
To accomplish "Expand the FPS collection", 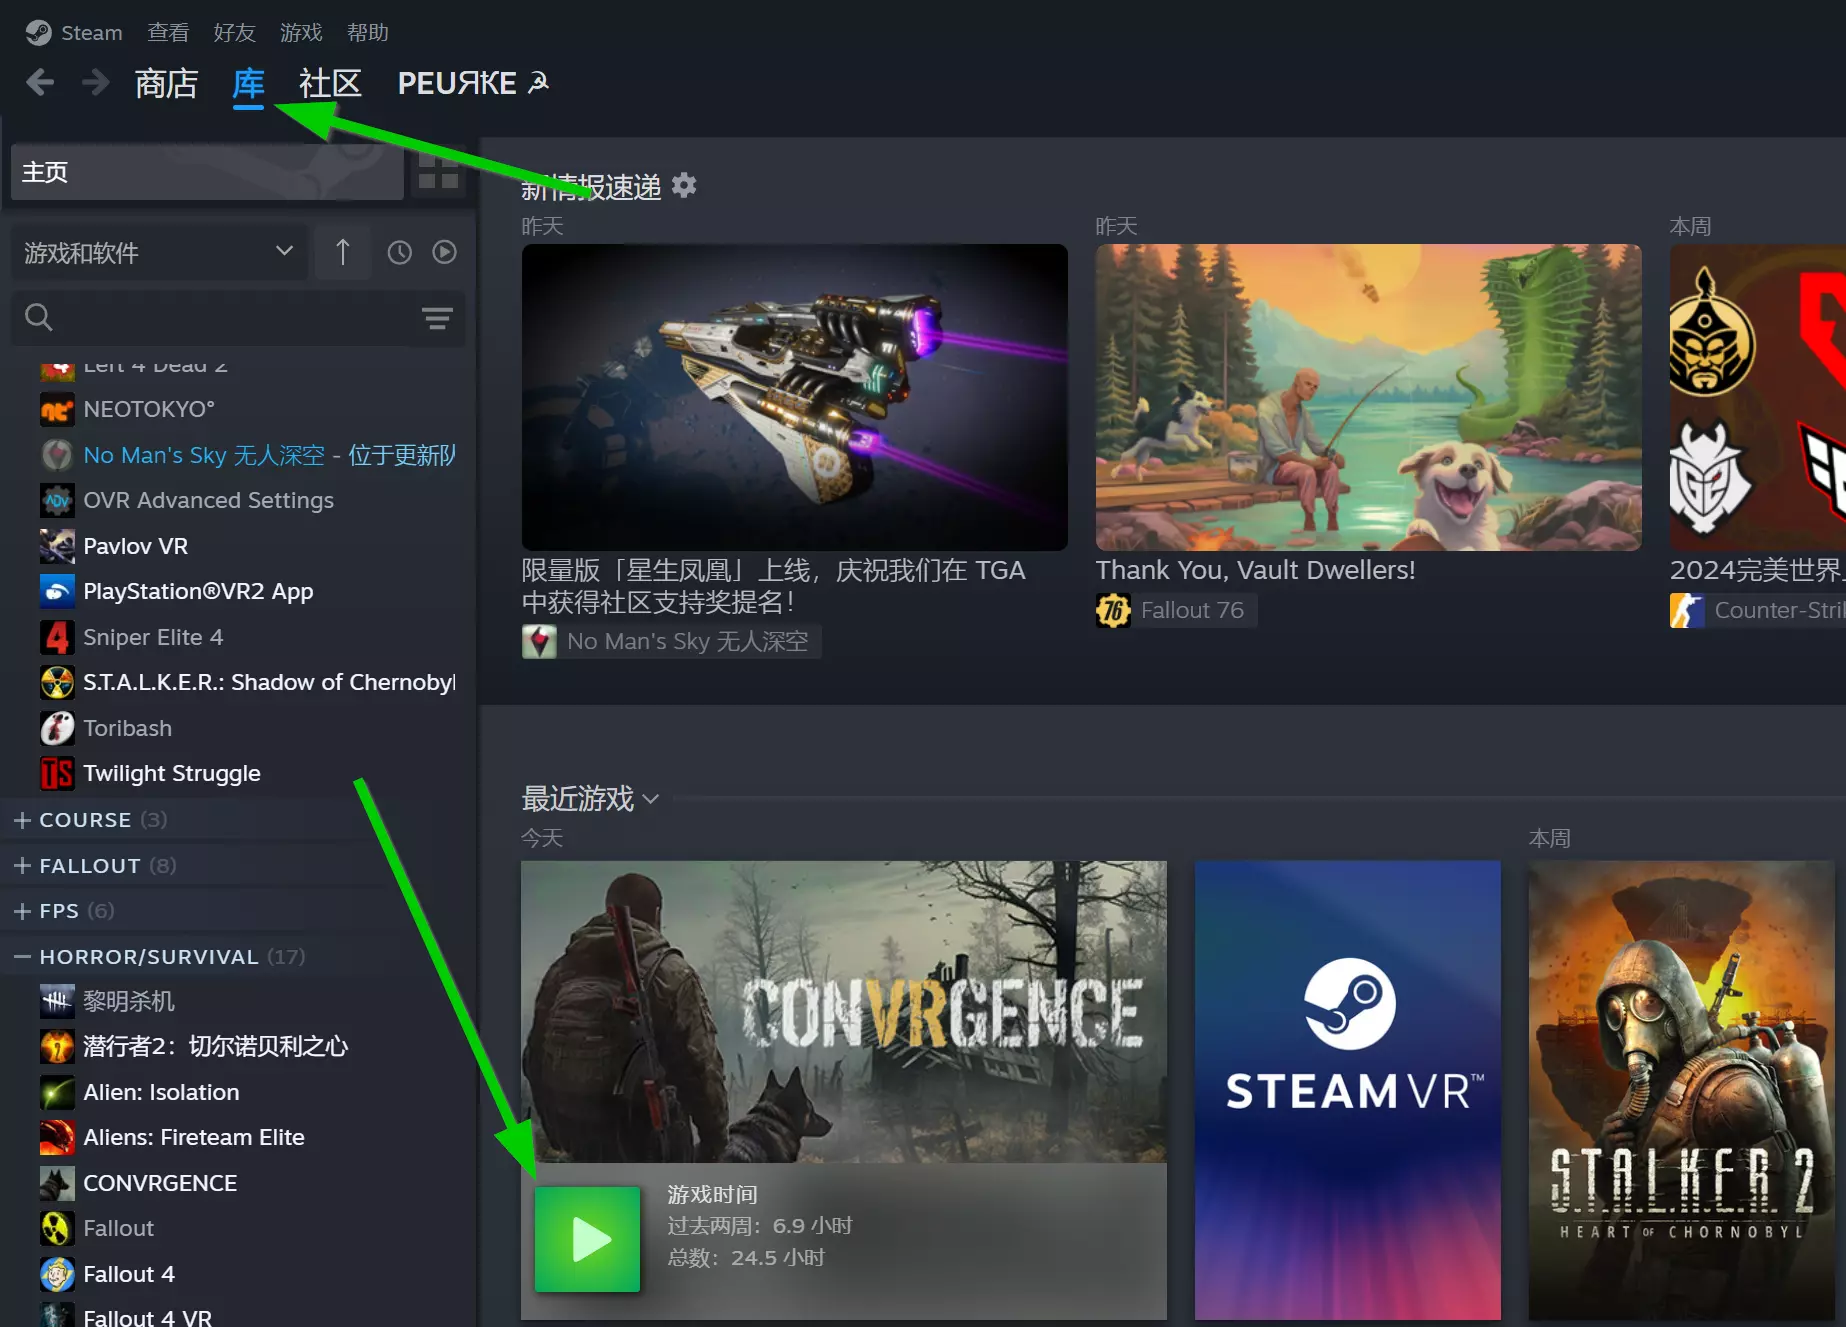I will pyautogui.click(x=22, y=911).
